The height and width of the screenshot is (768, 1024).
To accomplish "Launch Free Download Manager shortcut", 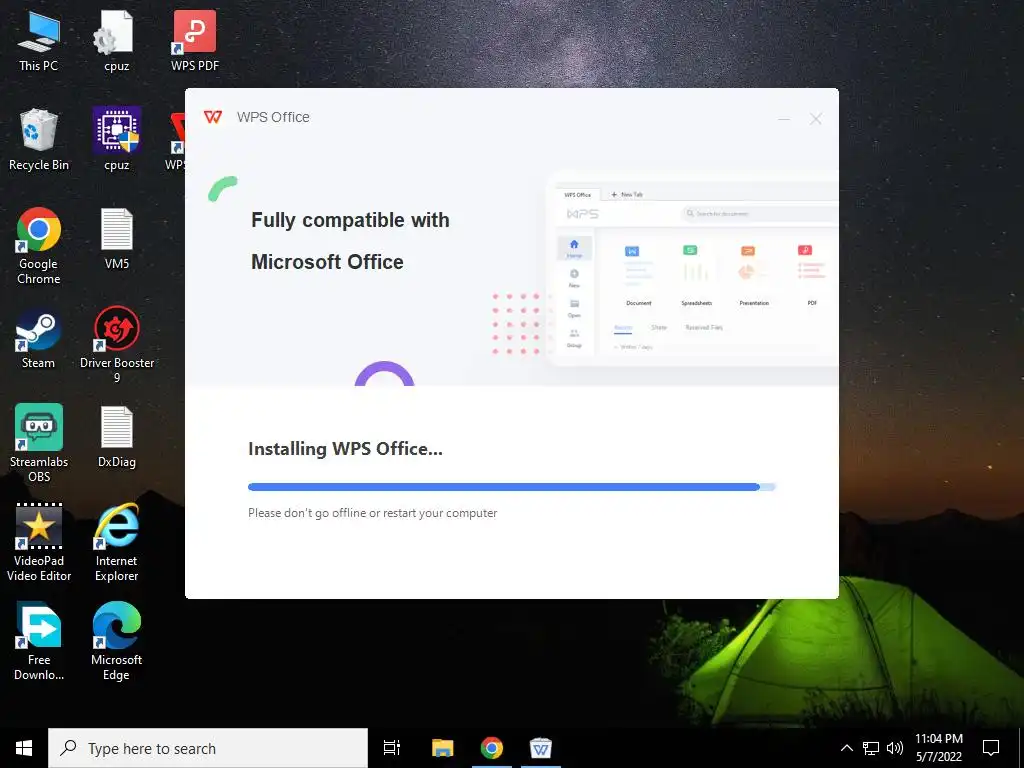I will pyautogui.click(x=39, y=641).
